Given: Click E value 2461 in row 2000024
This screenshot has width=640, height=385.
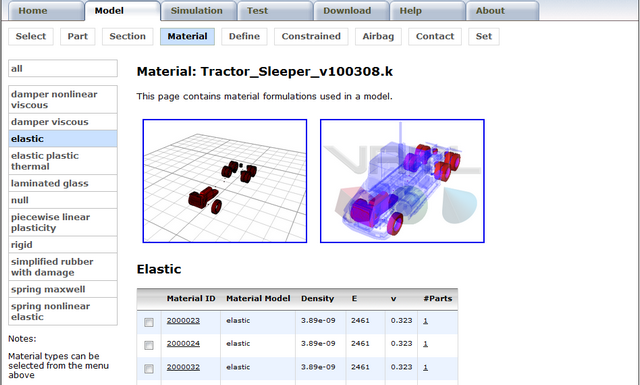Looking at the screenshot, I should point(360,344).
